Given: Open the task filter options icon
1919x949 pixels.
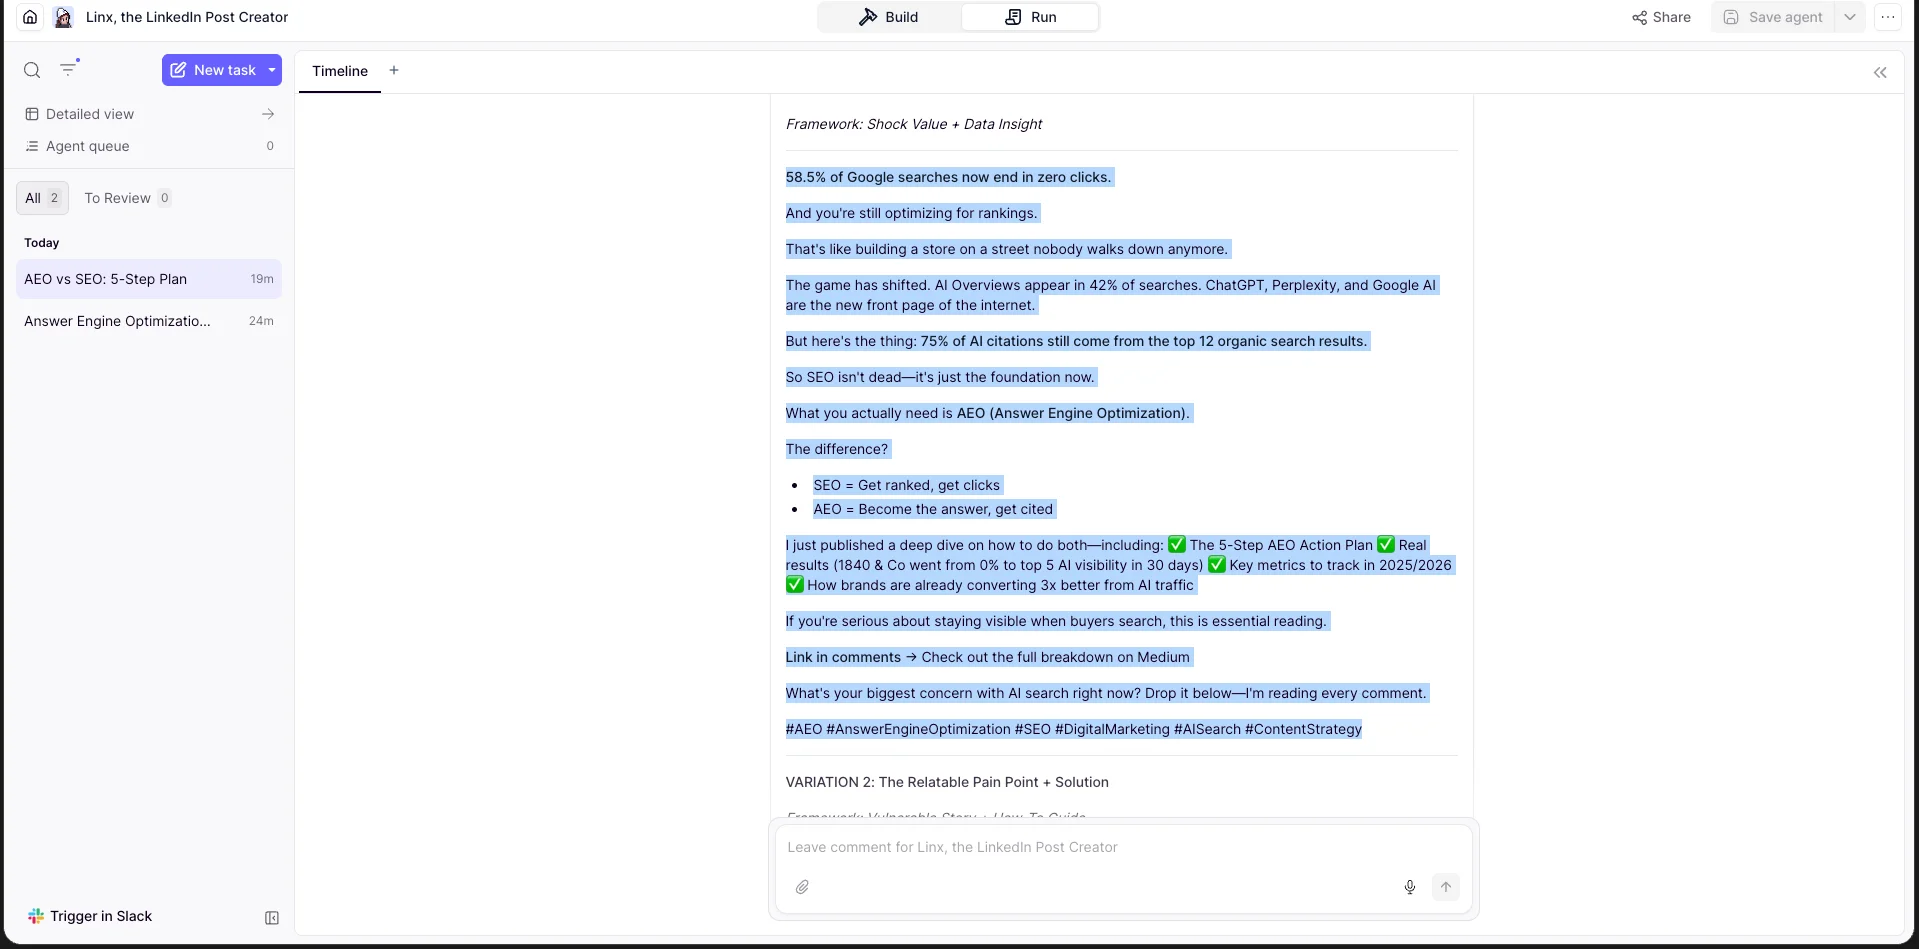Looking at the screenshot, I should point(68,69).
